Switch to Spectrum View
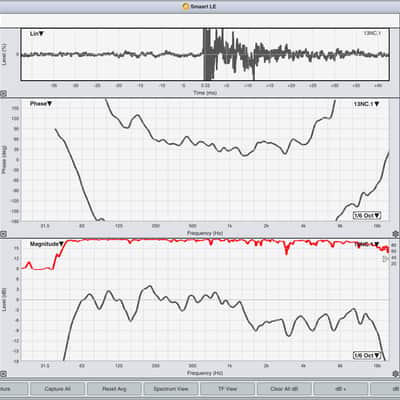The image size is (400, 400). tap(171, 389)
